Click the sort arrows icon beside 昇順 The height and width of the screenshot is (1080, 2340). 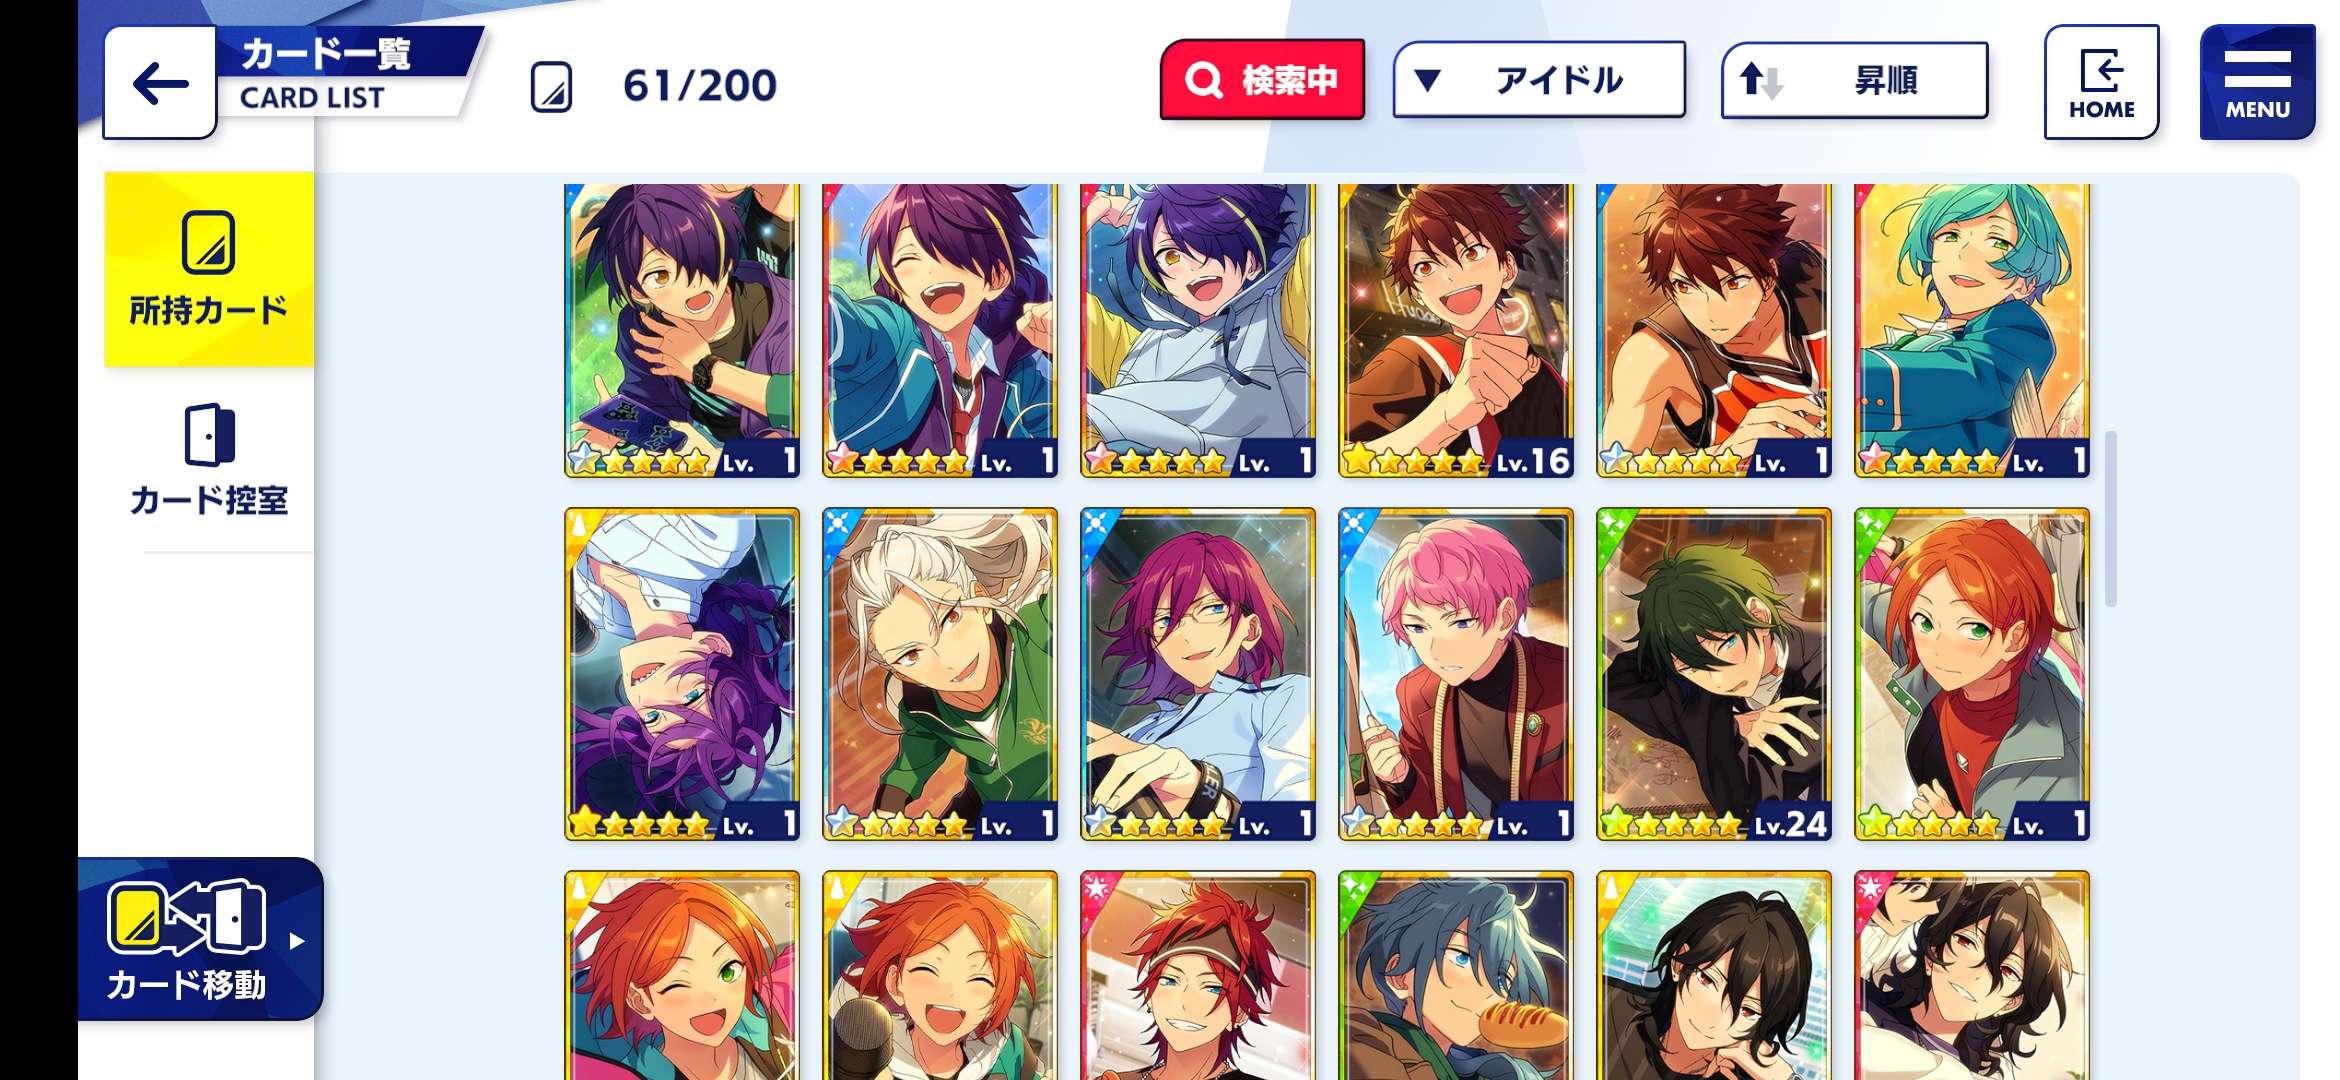tap(1761, 80)
